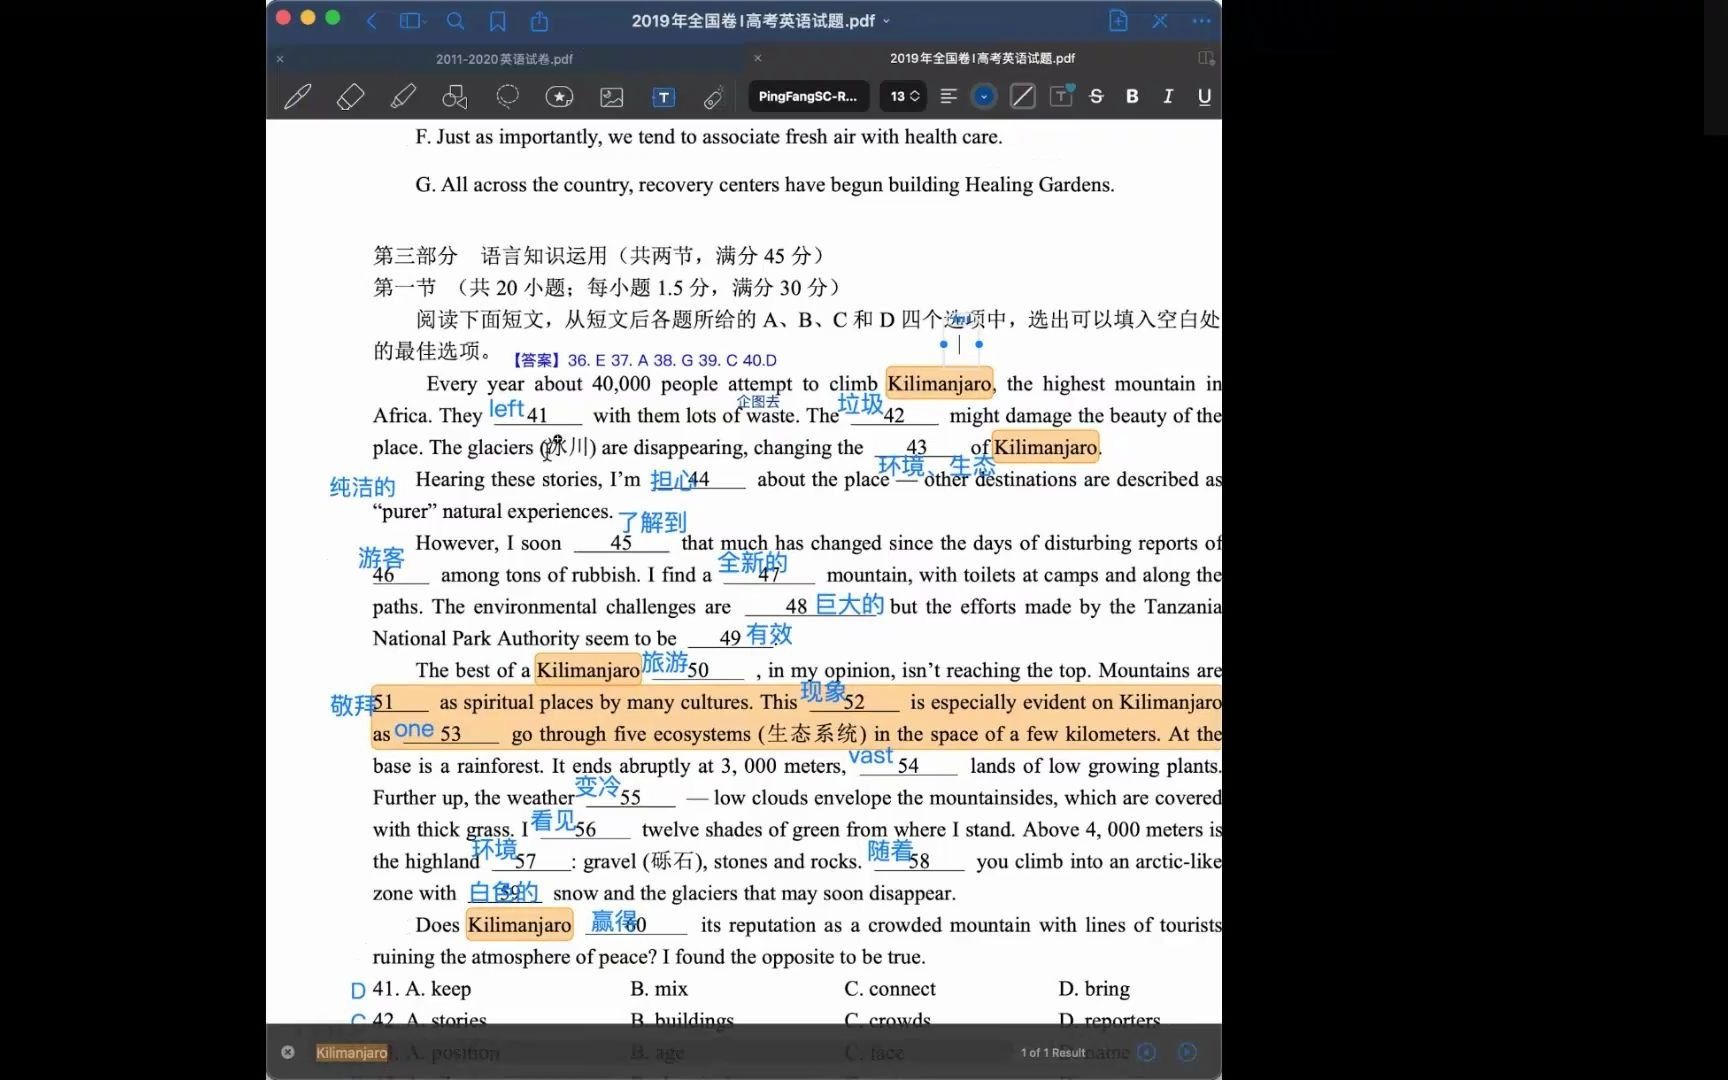Screen dimensions: 1728x1080
Task: Select the Shapes tool
Action: coord(455,97)
